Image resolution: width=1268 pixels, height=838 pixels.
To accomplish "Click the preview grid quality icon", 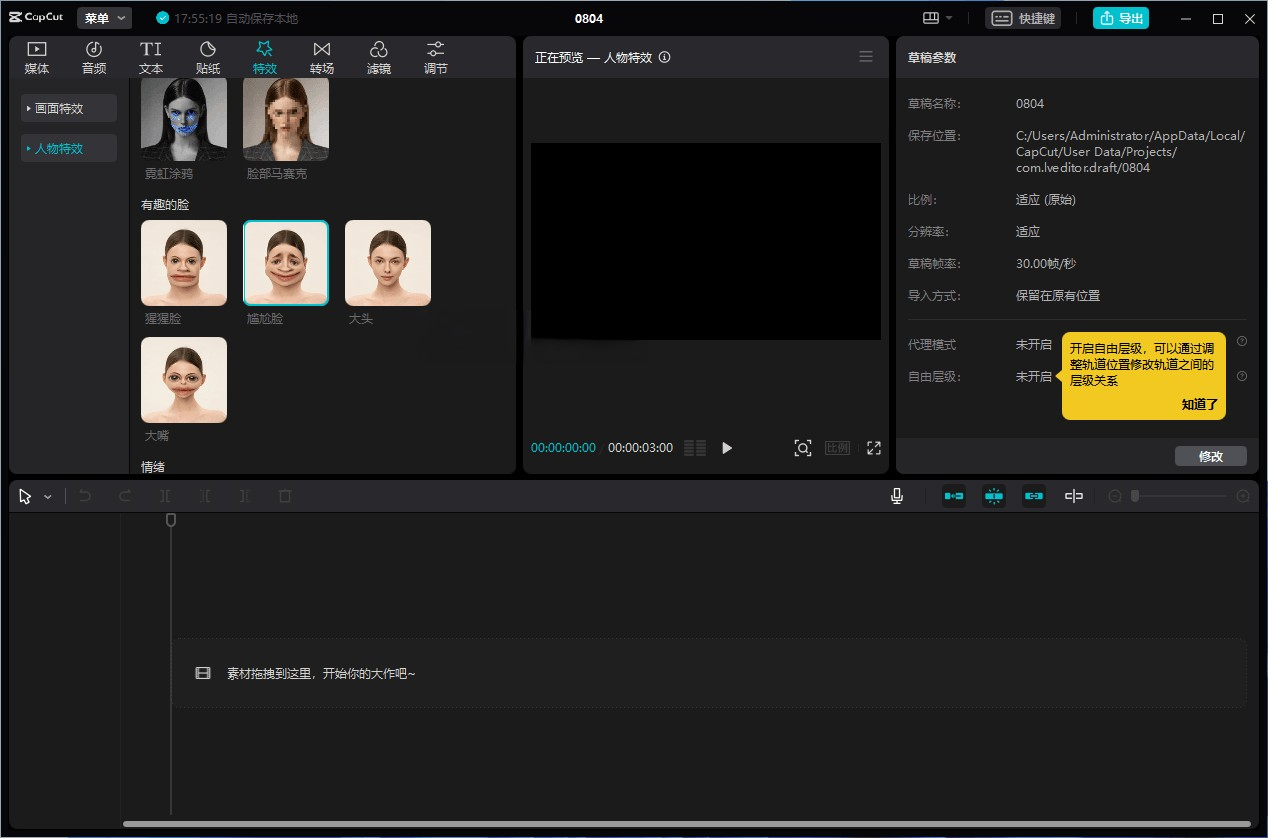I will [695, 448].
